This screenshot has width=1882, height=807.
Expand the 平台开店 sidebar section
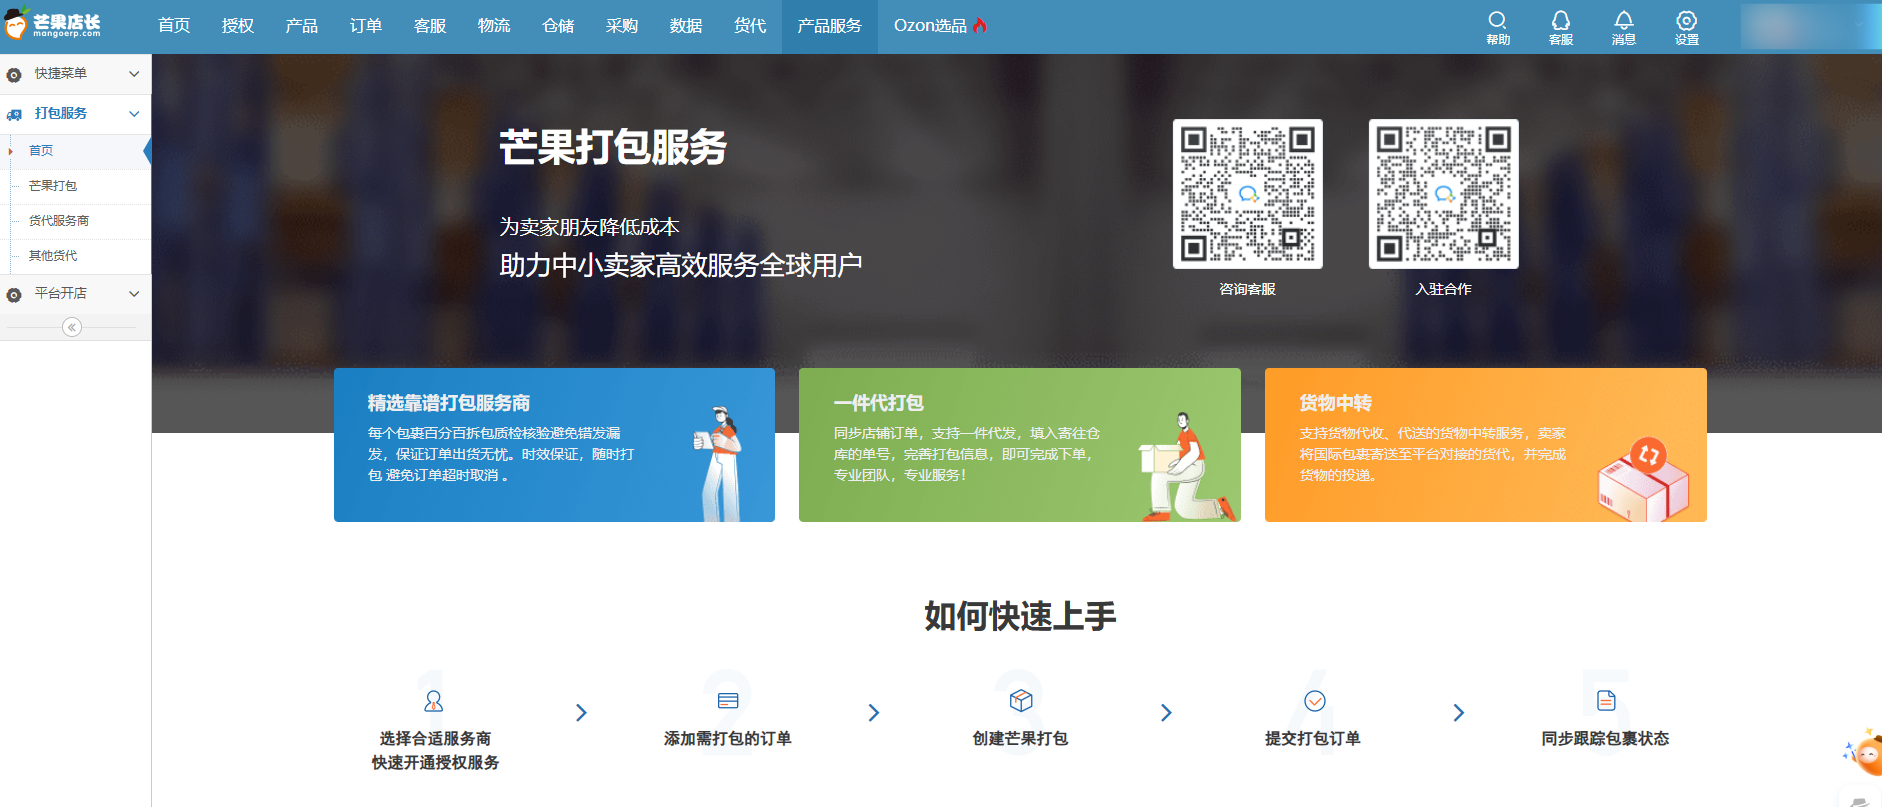pyautogui.click(x=75, y=294)
